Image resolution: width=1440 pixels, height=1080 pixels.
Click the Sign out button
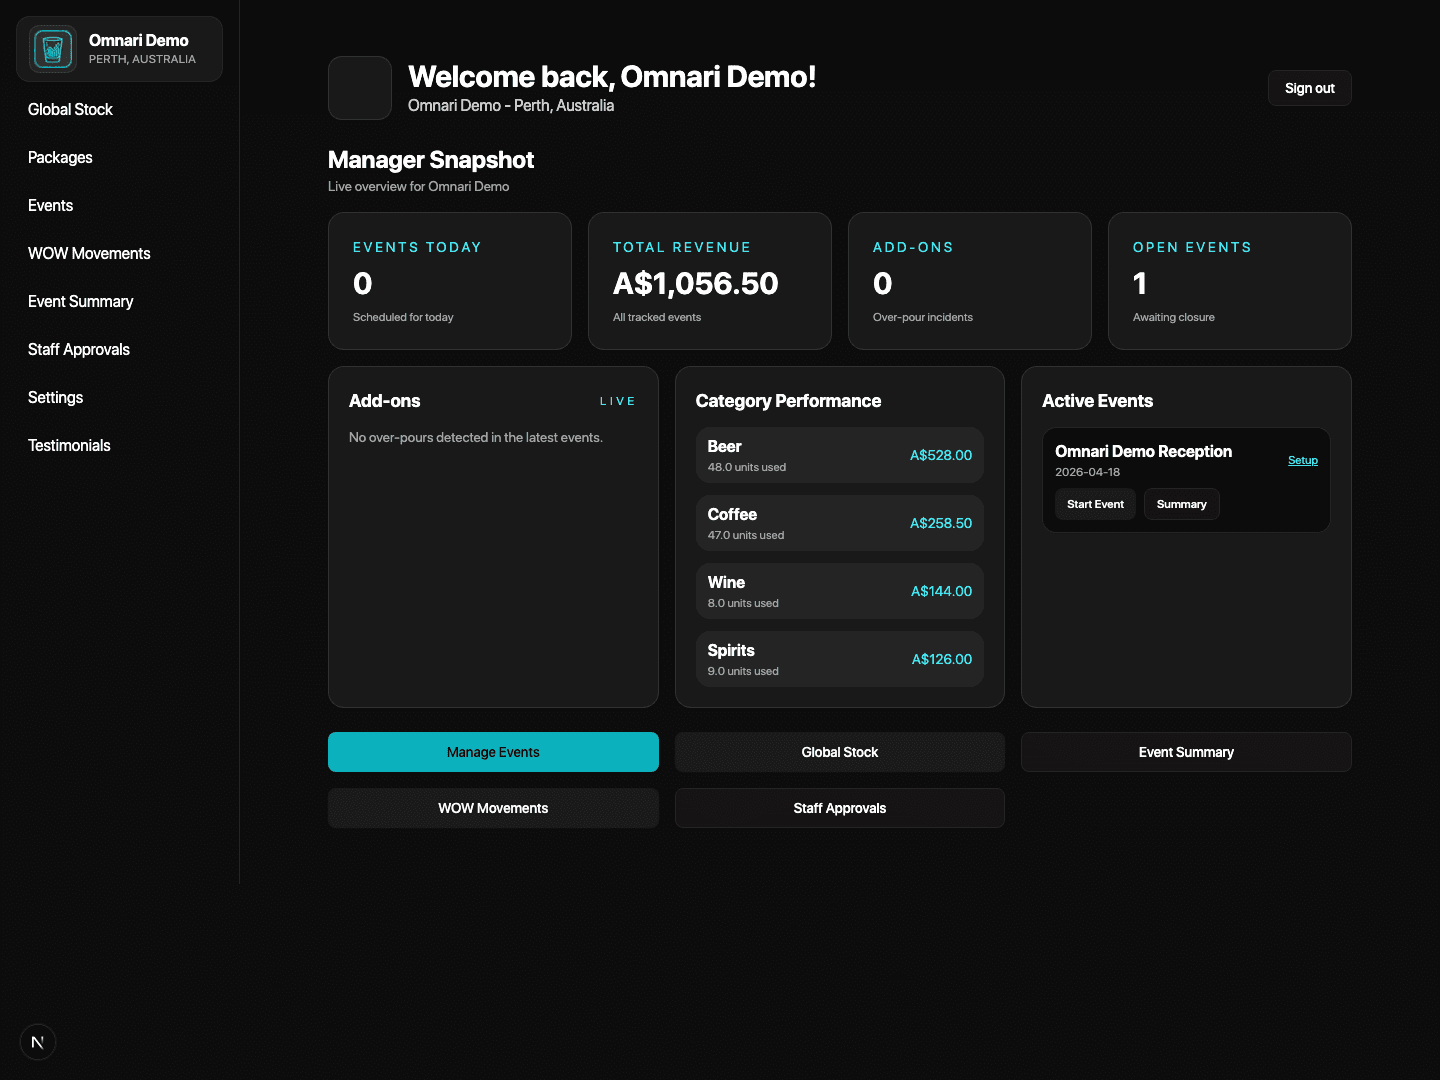point(1309,88)
